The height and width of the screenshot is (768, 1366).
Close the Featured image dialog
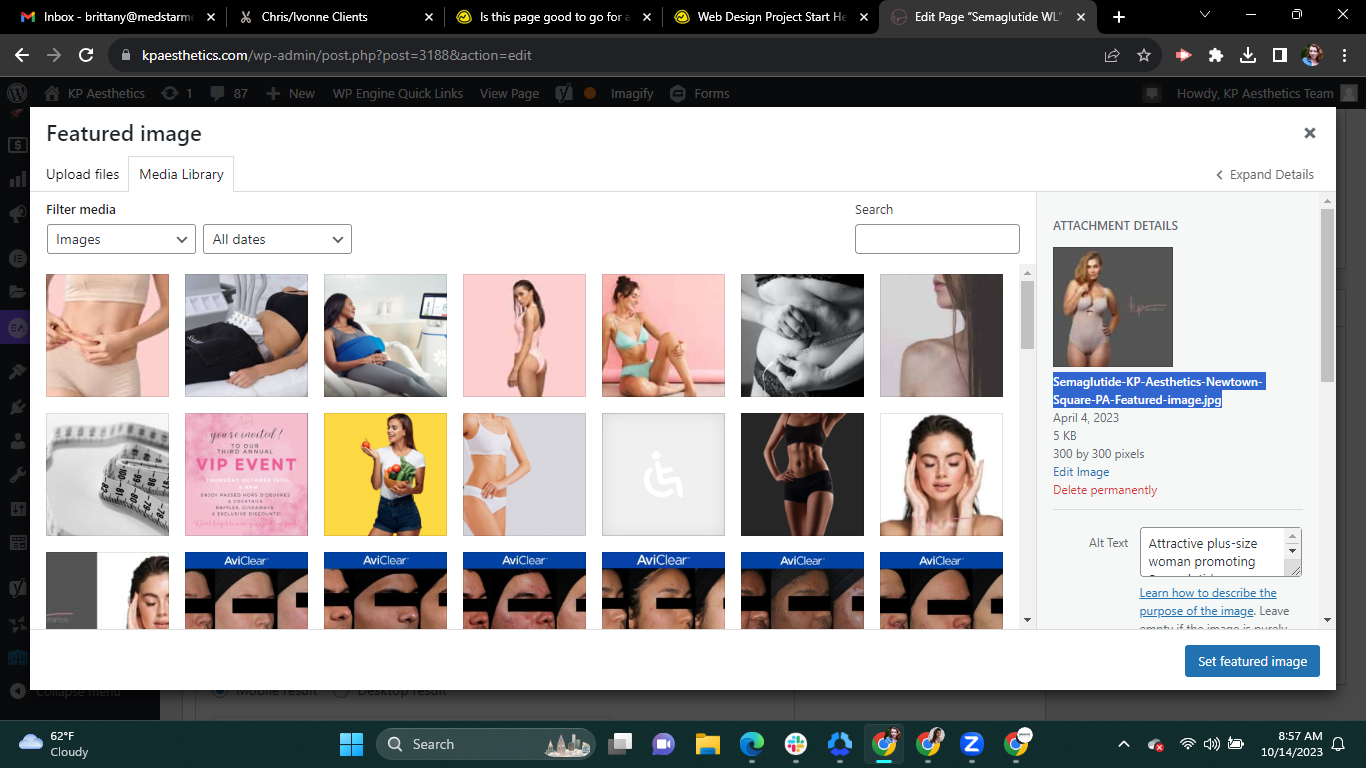point(1309,133)
